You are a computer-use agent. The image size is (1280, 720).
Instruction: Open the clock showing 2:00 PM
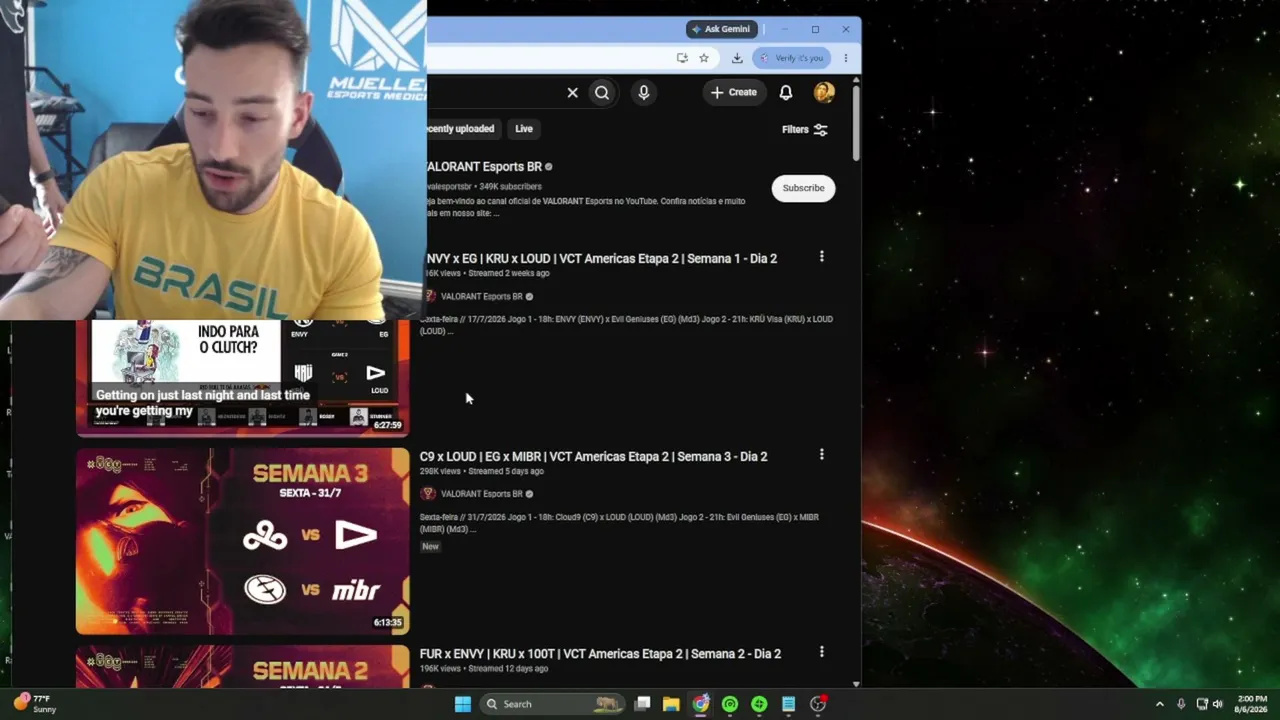click(x=1252, y=704)
